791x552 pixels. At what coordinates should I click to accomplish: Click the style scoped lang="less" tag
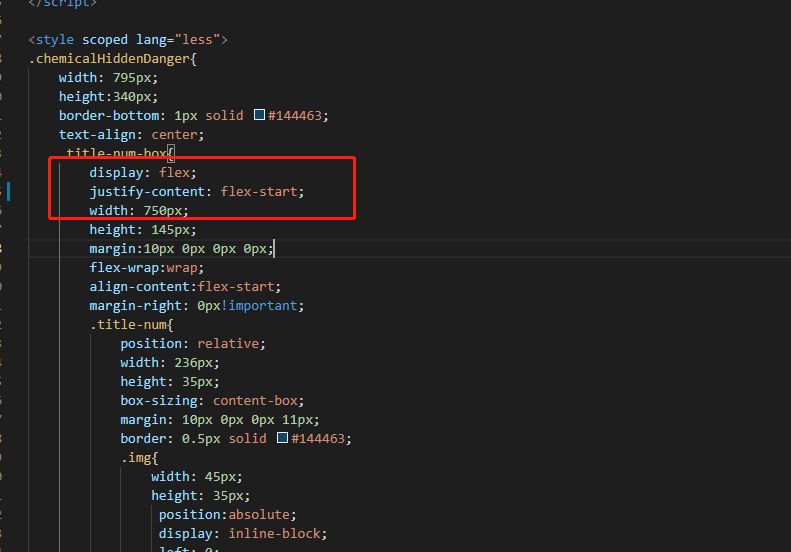[x=128, y=39]
